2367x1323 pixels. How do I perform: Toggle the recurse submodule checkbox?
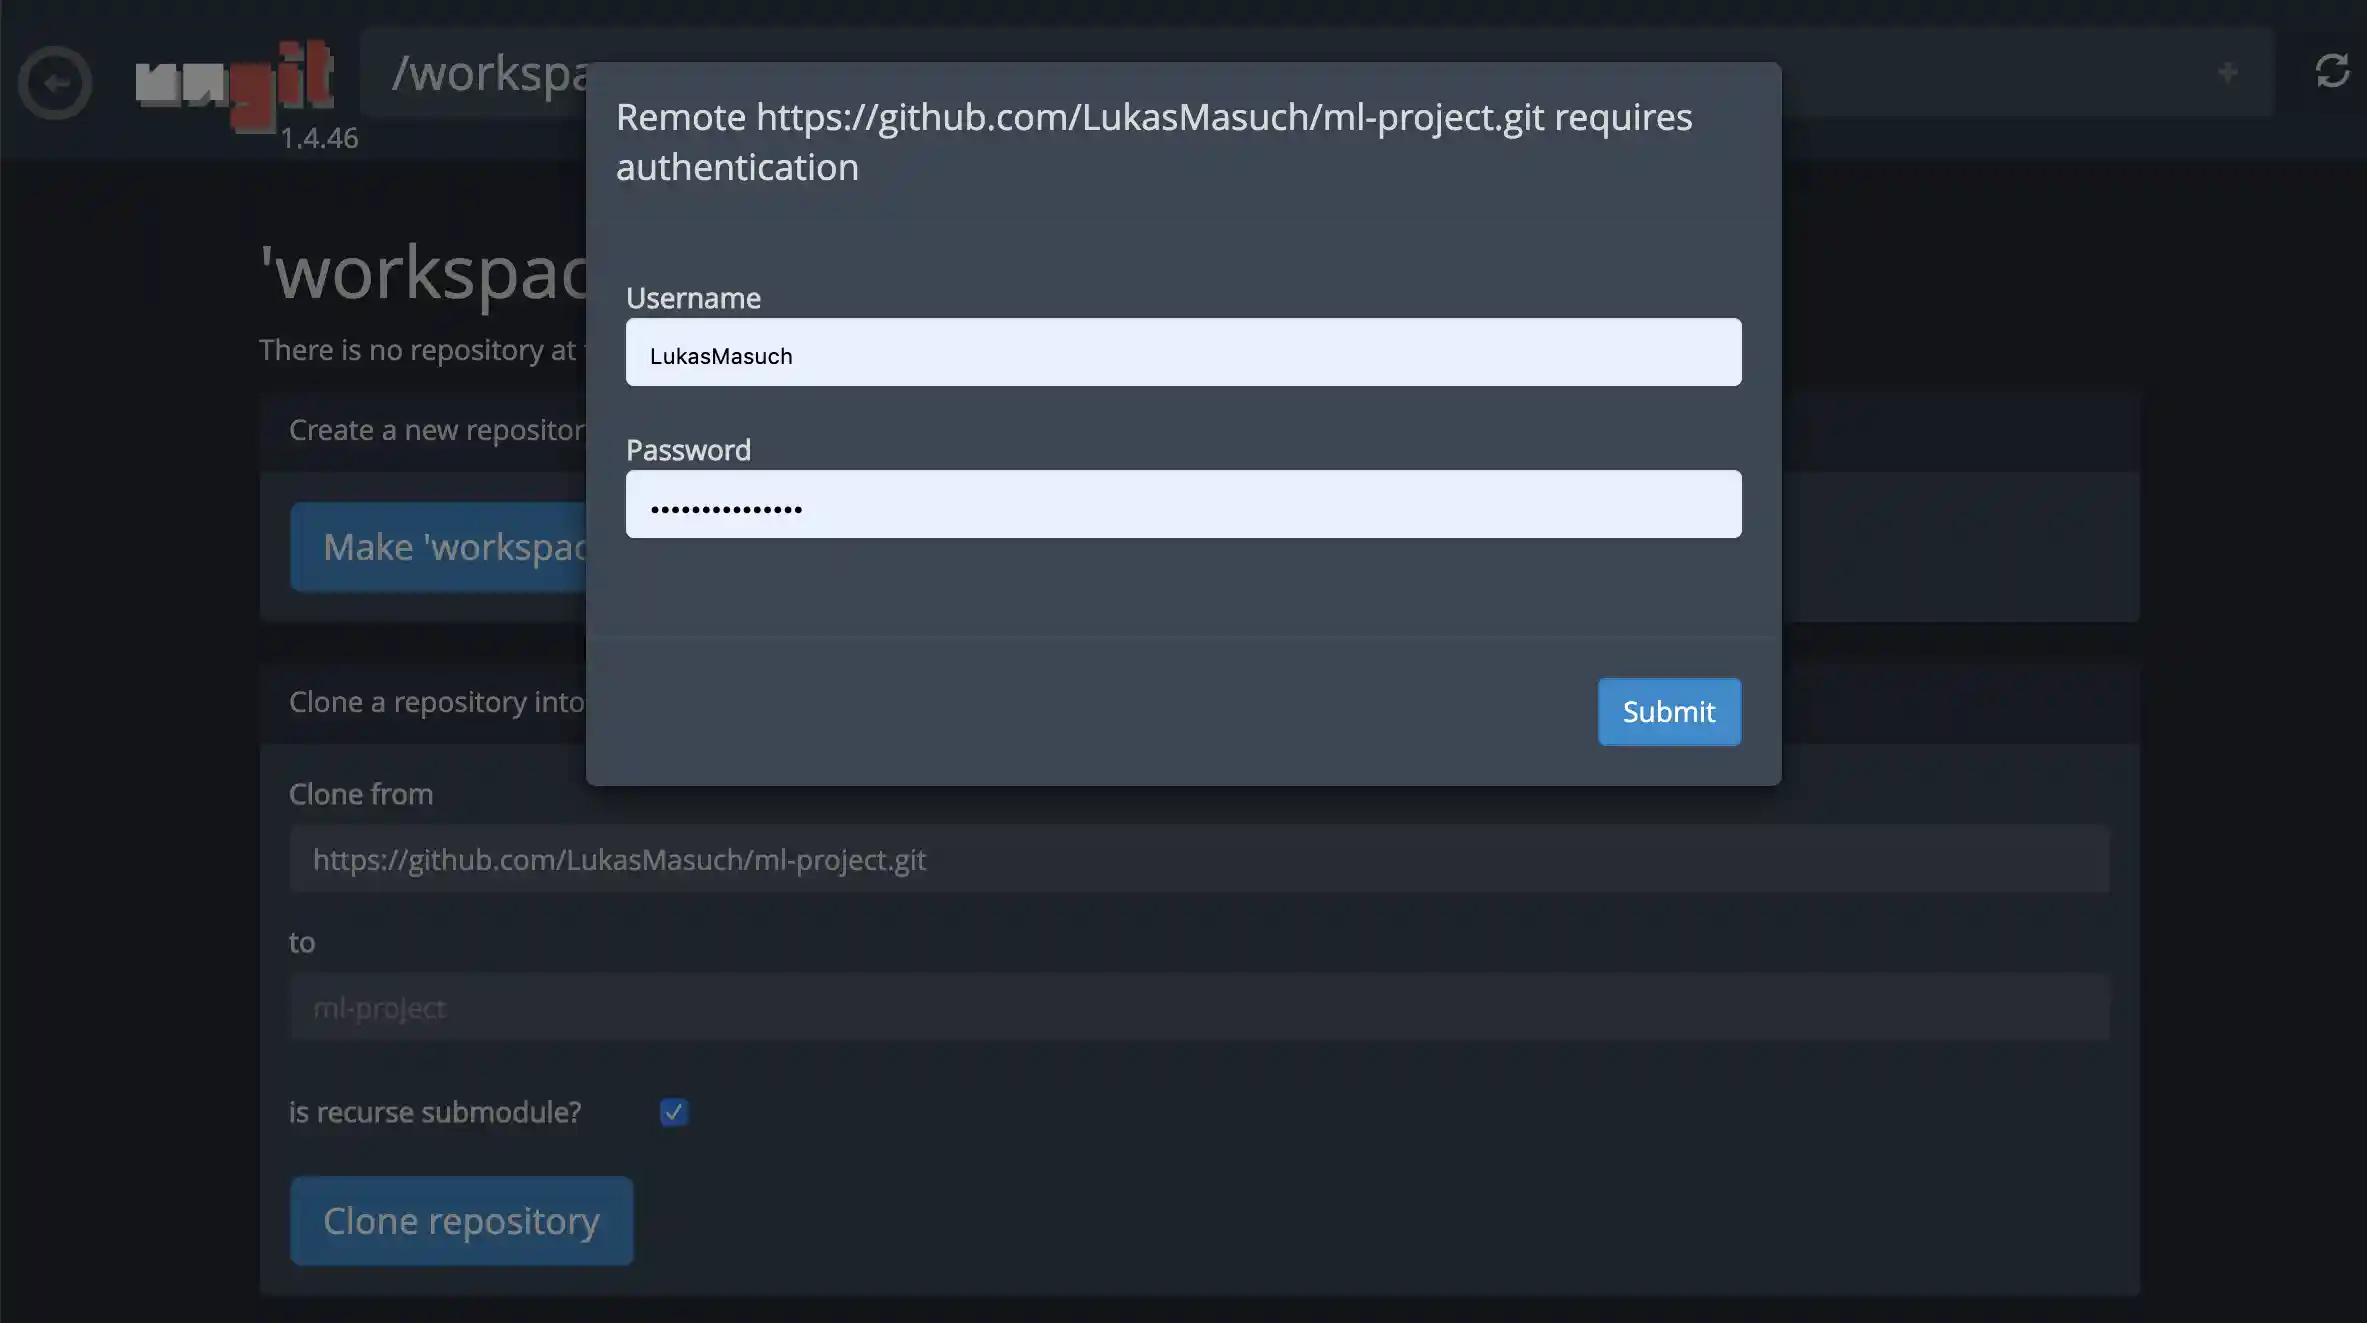coord(674,1112)
